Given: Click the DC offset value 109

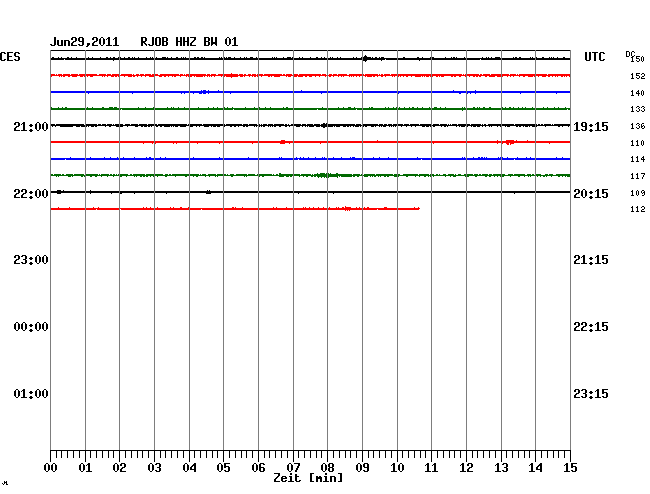Looking at the screenshot, I should [638, 193].
